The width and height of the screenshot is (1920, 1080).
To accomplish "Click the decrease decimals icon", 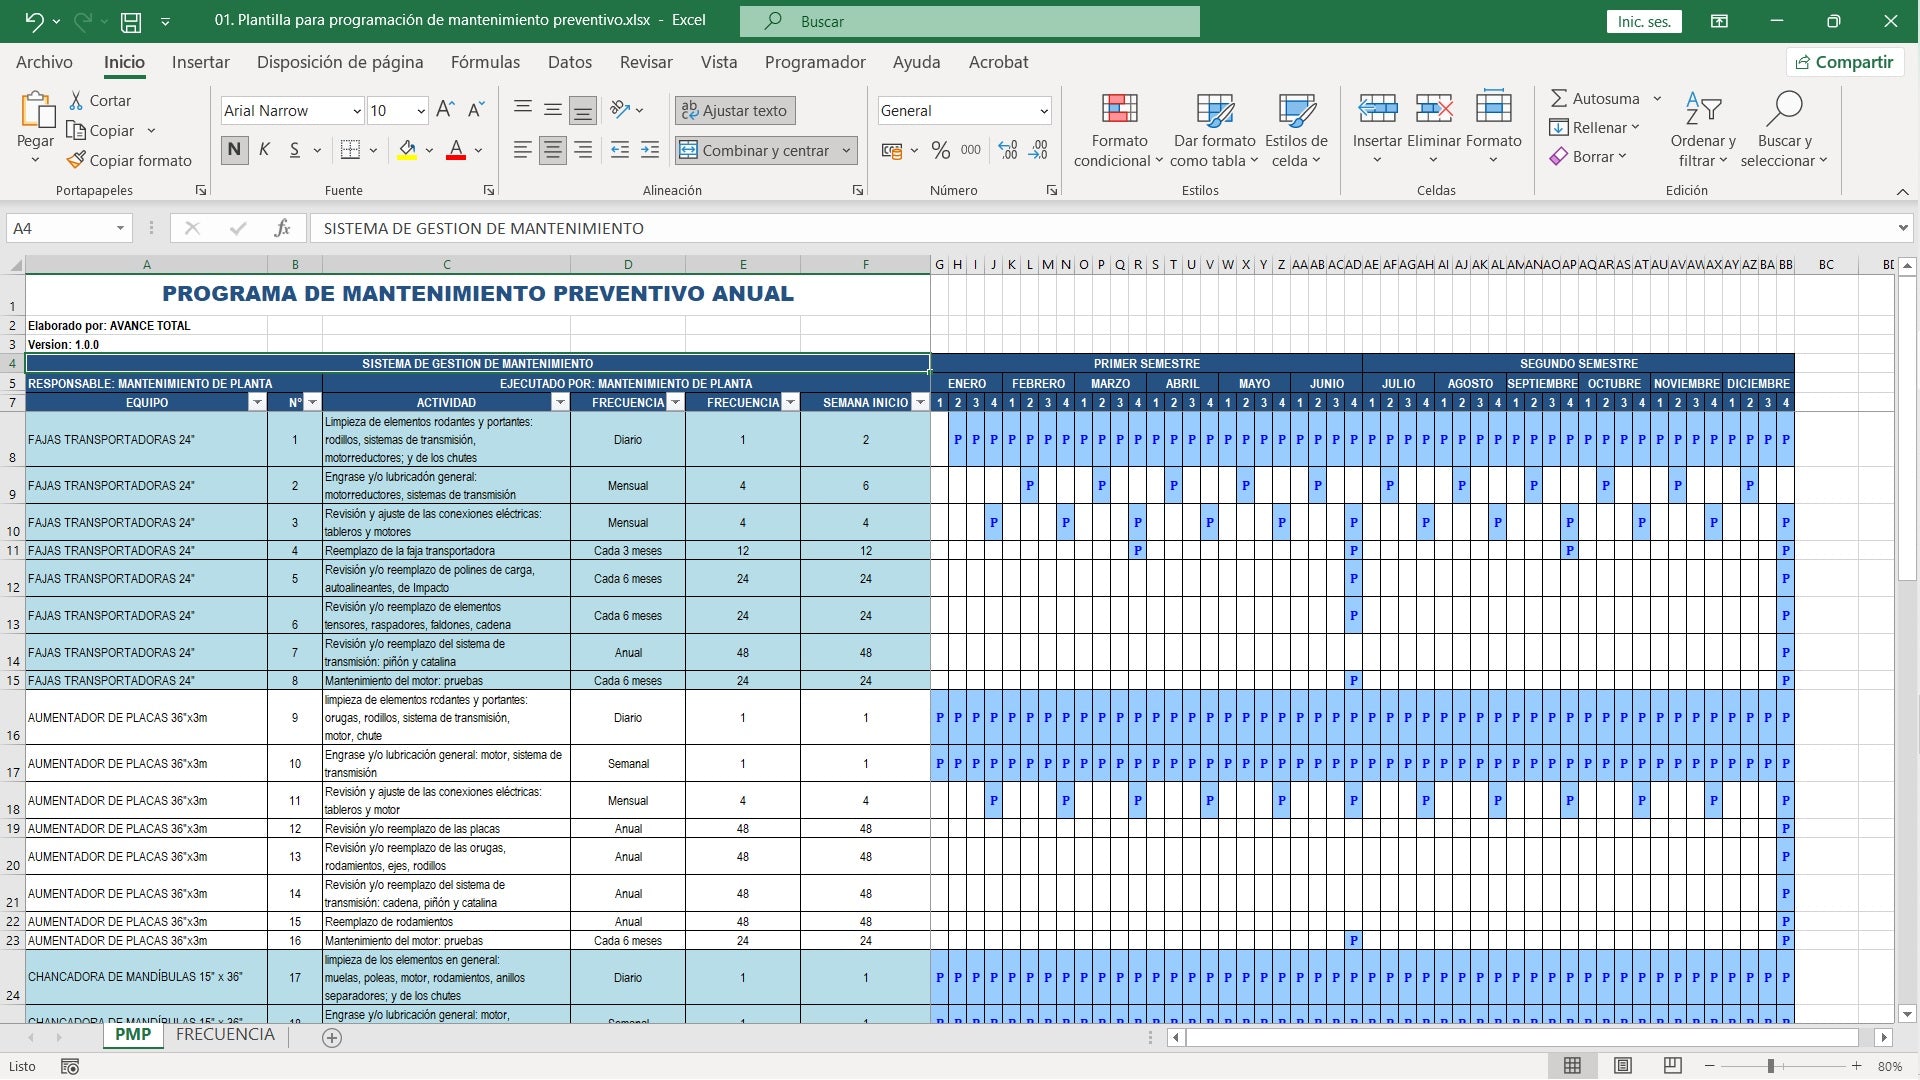I will pos(1039,150).
